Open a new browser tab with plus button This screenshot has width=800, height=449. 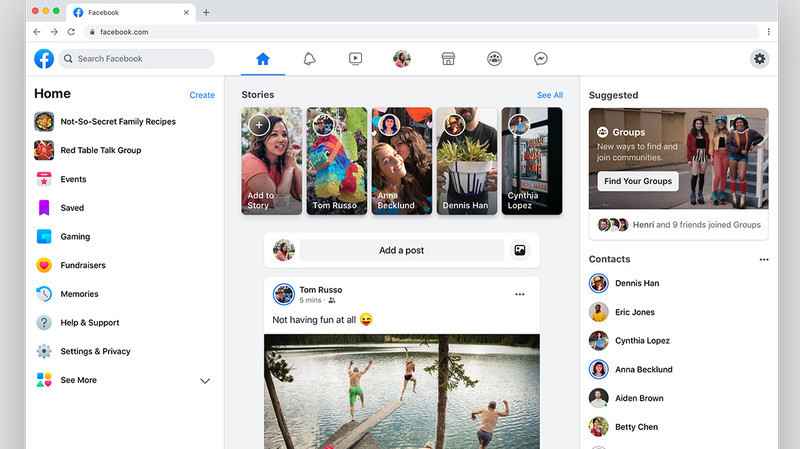point(206,13)
